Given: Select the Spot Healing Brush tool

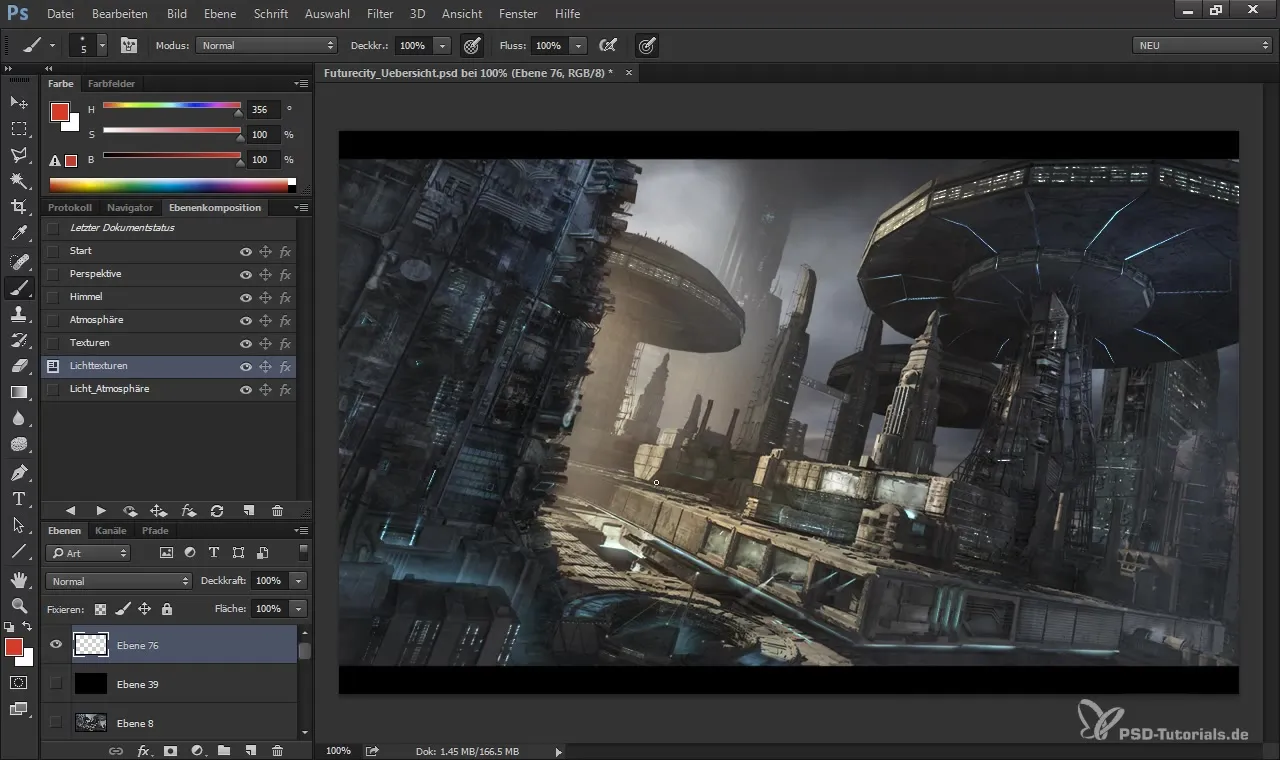Looking at the screenshot, I should coord(19,261).
